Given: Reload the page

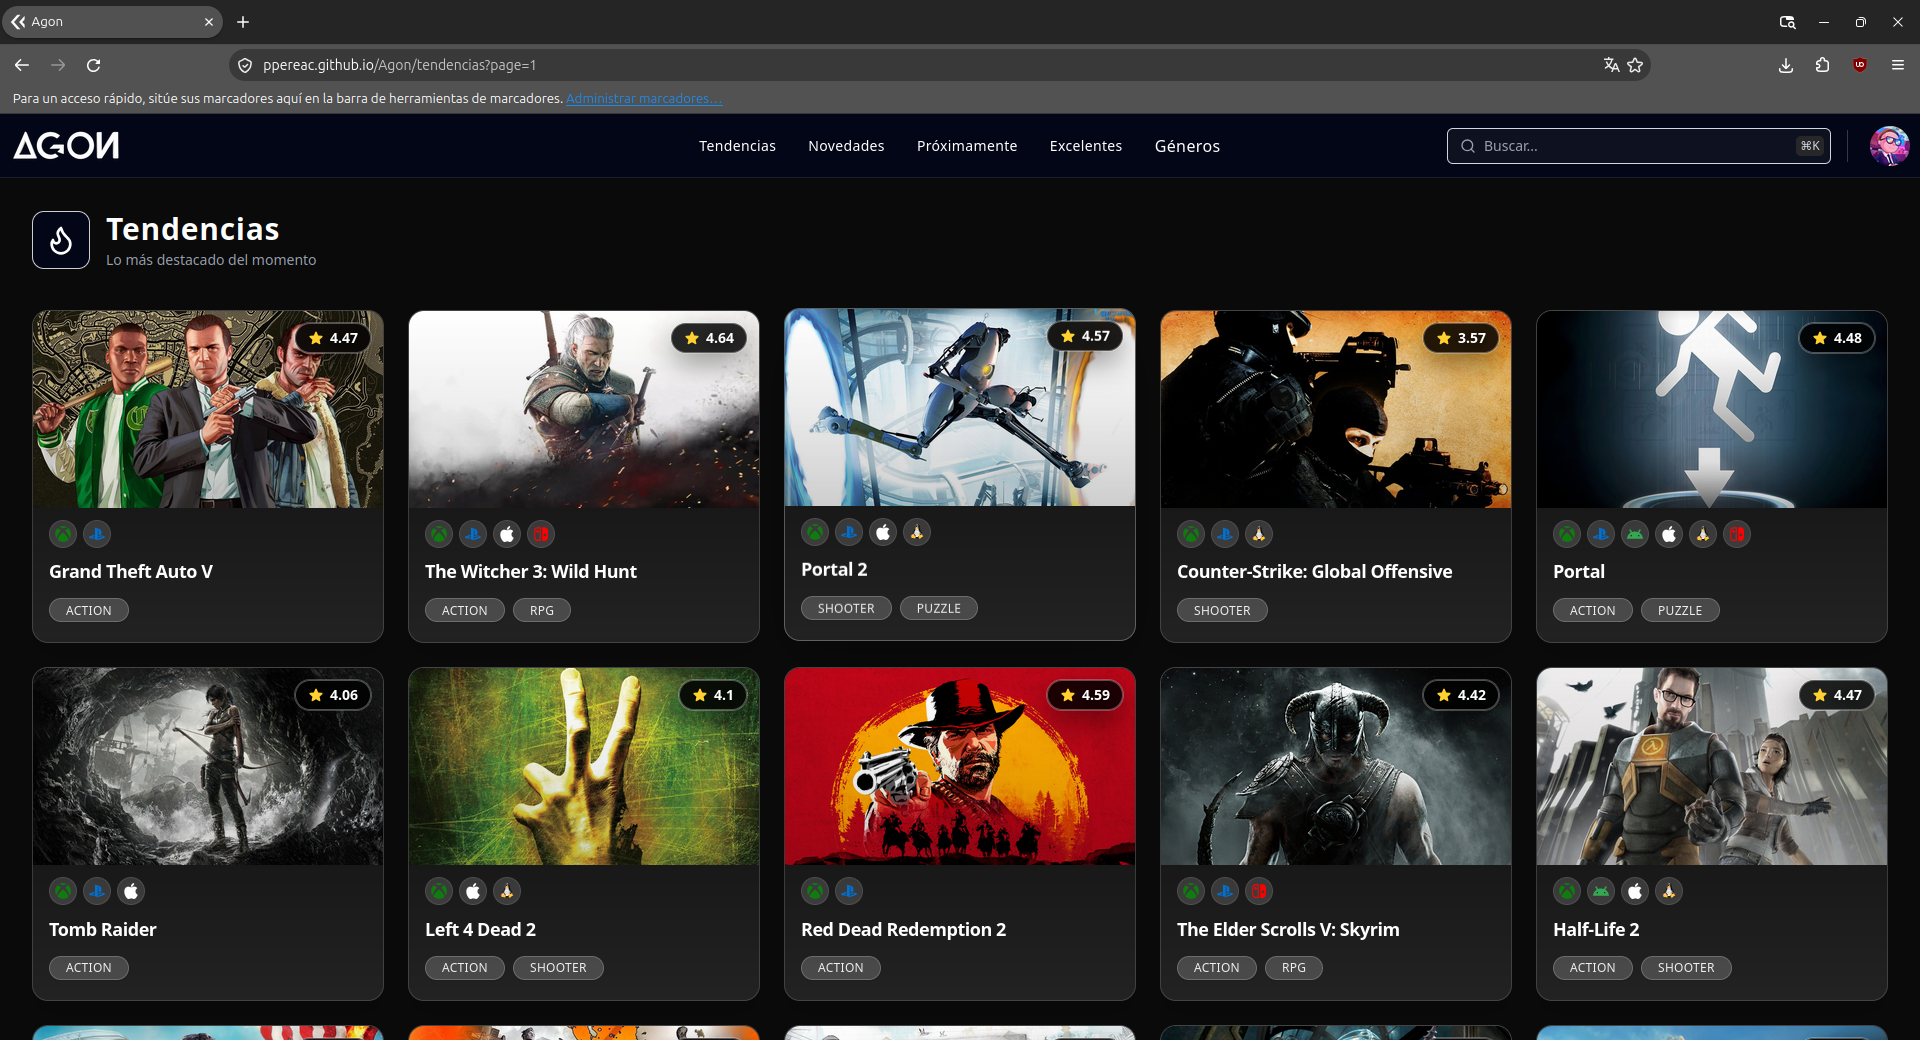Looking at the screenshot, I should (x=94, y=65).
